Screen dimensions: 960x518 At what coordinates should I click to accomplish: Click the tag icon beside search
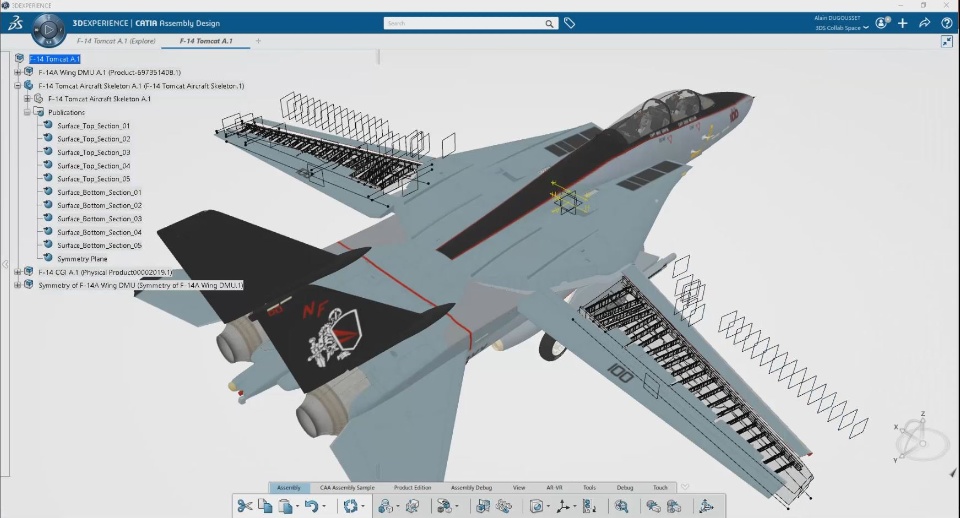(x=569, y=23)
